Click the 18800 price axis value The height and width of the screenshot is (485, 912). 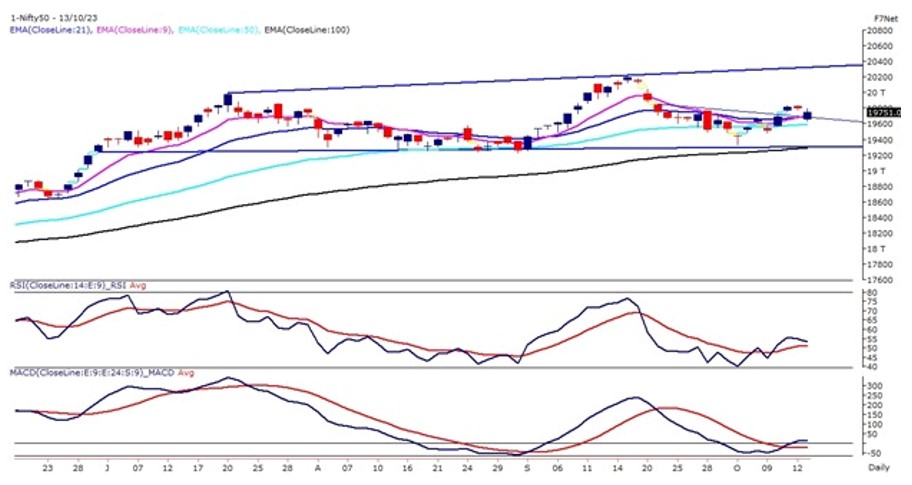click(x=881, y=187)
